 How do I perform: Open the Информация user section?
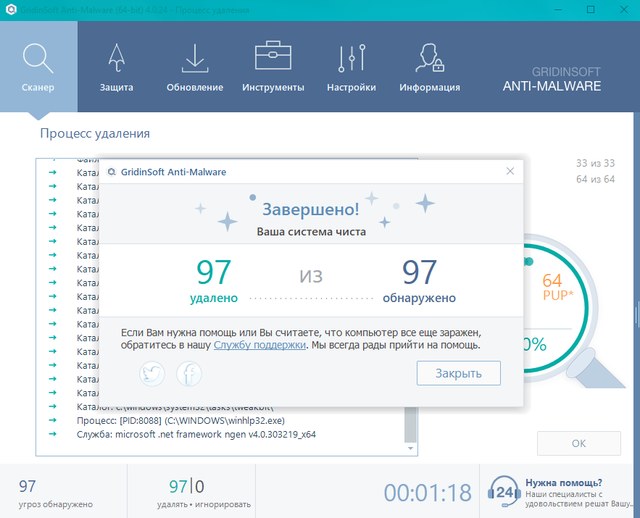(429, 65)
